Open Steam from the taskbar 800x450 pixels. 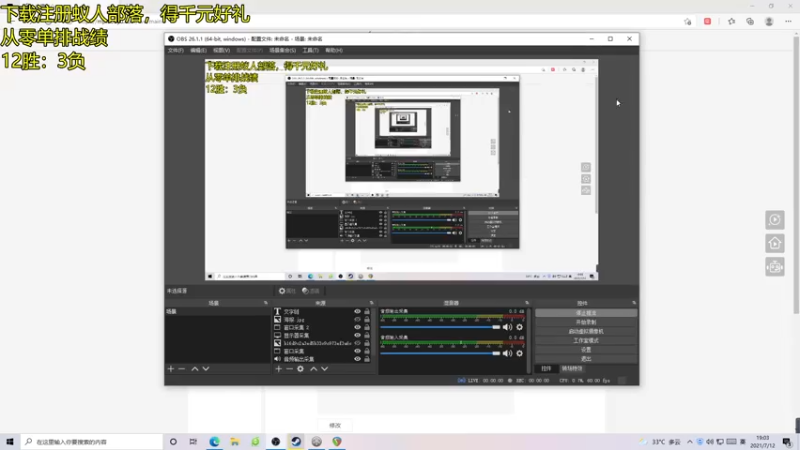296,441
